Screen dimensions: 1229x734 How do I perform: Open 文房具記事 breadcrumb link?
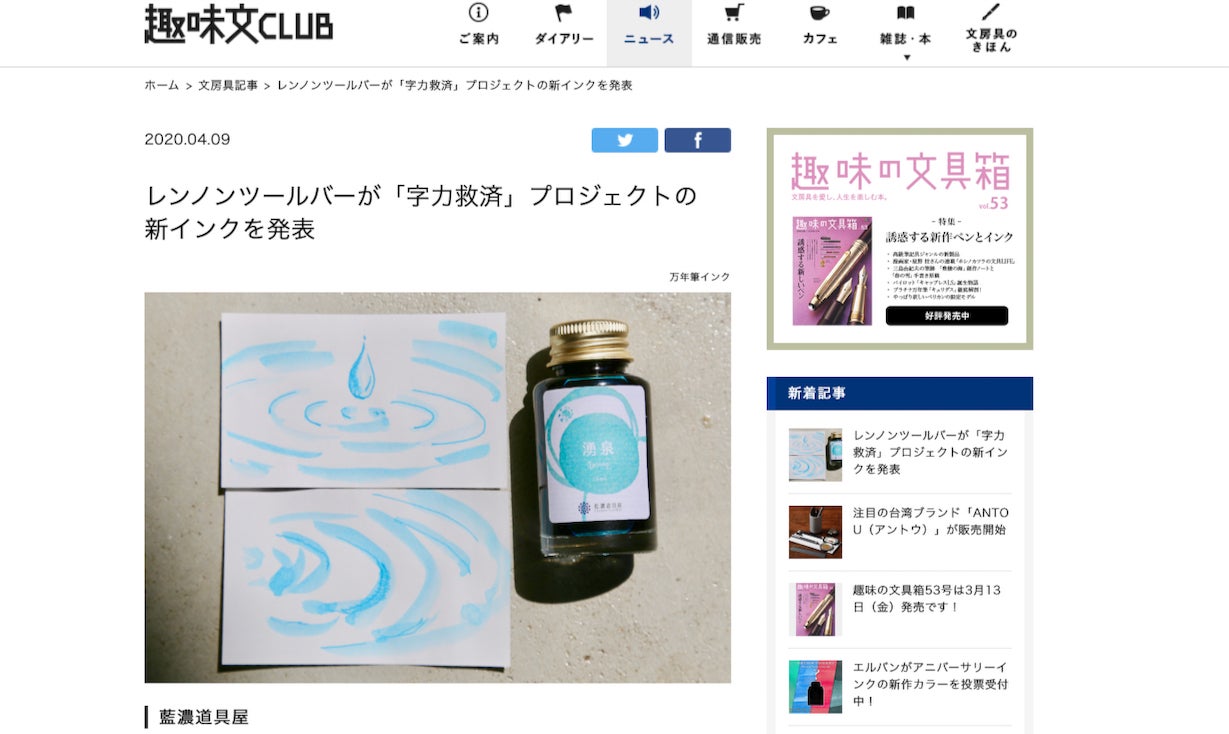(x=228, y=85)
